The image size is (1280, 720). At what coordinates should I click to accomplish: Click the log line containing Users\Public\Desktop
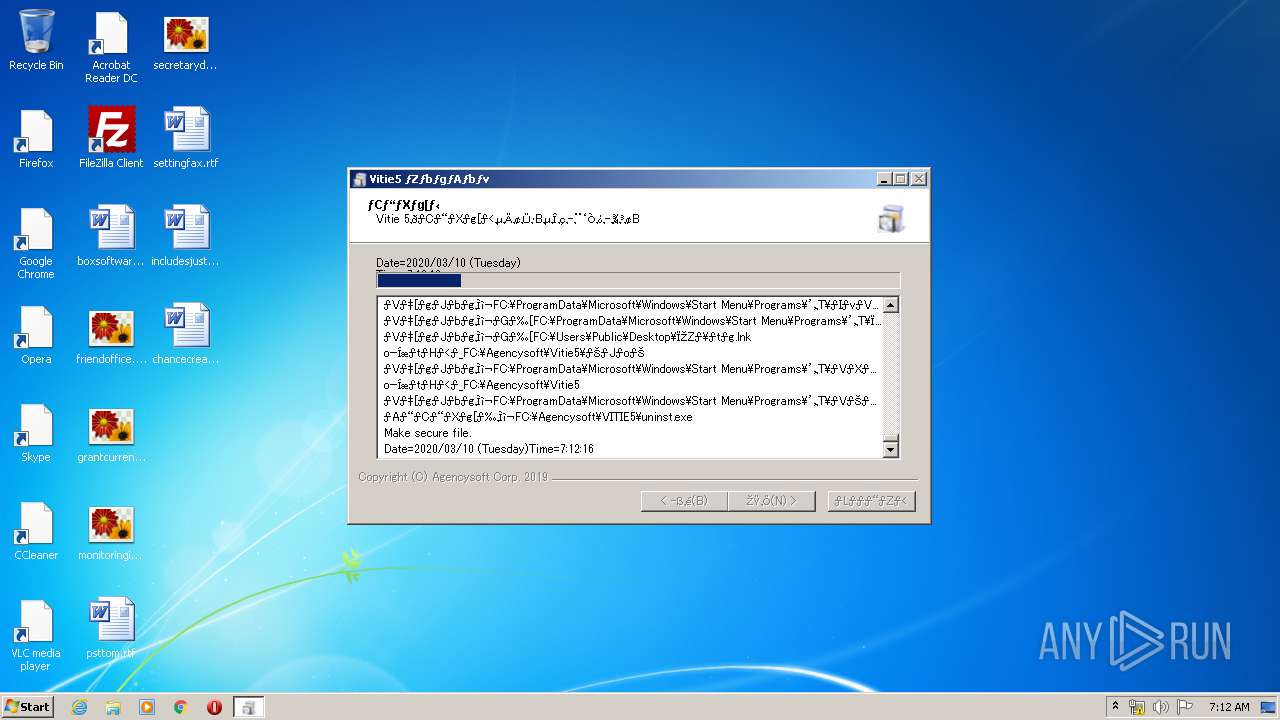pyautogui.click(x=567, y=337)
